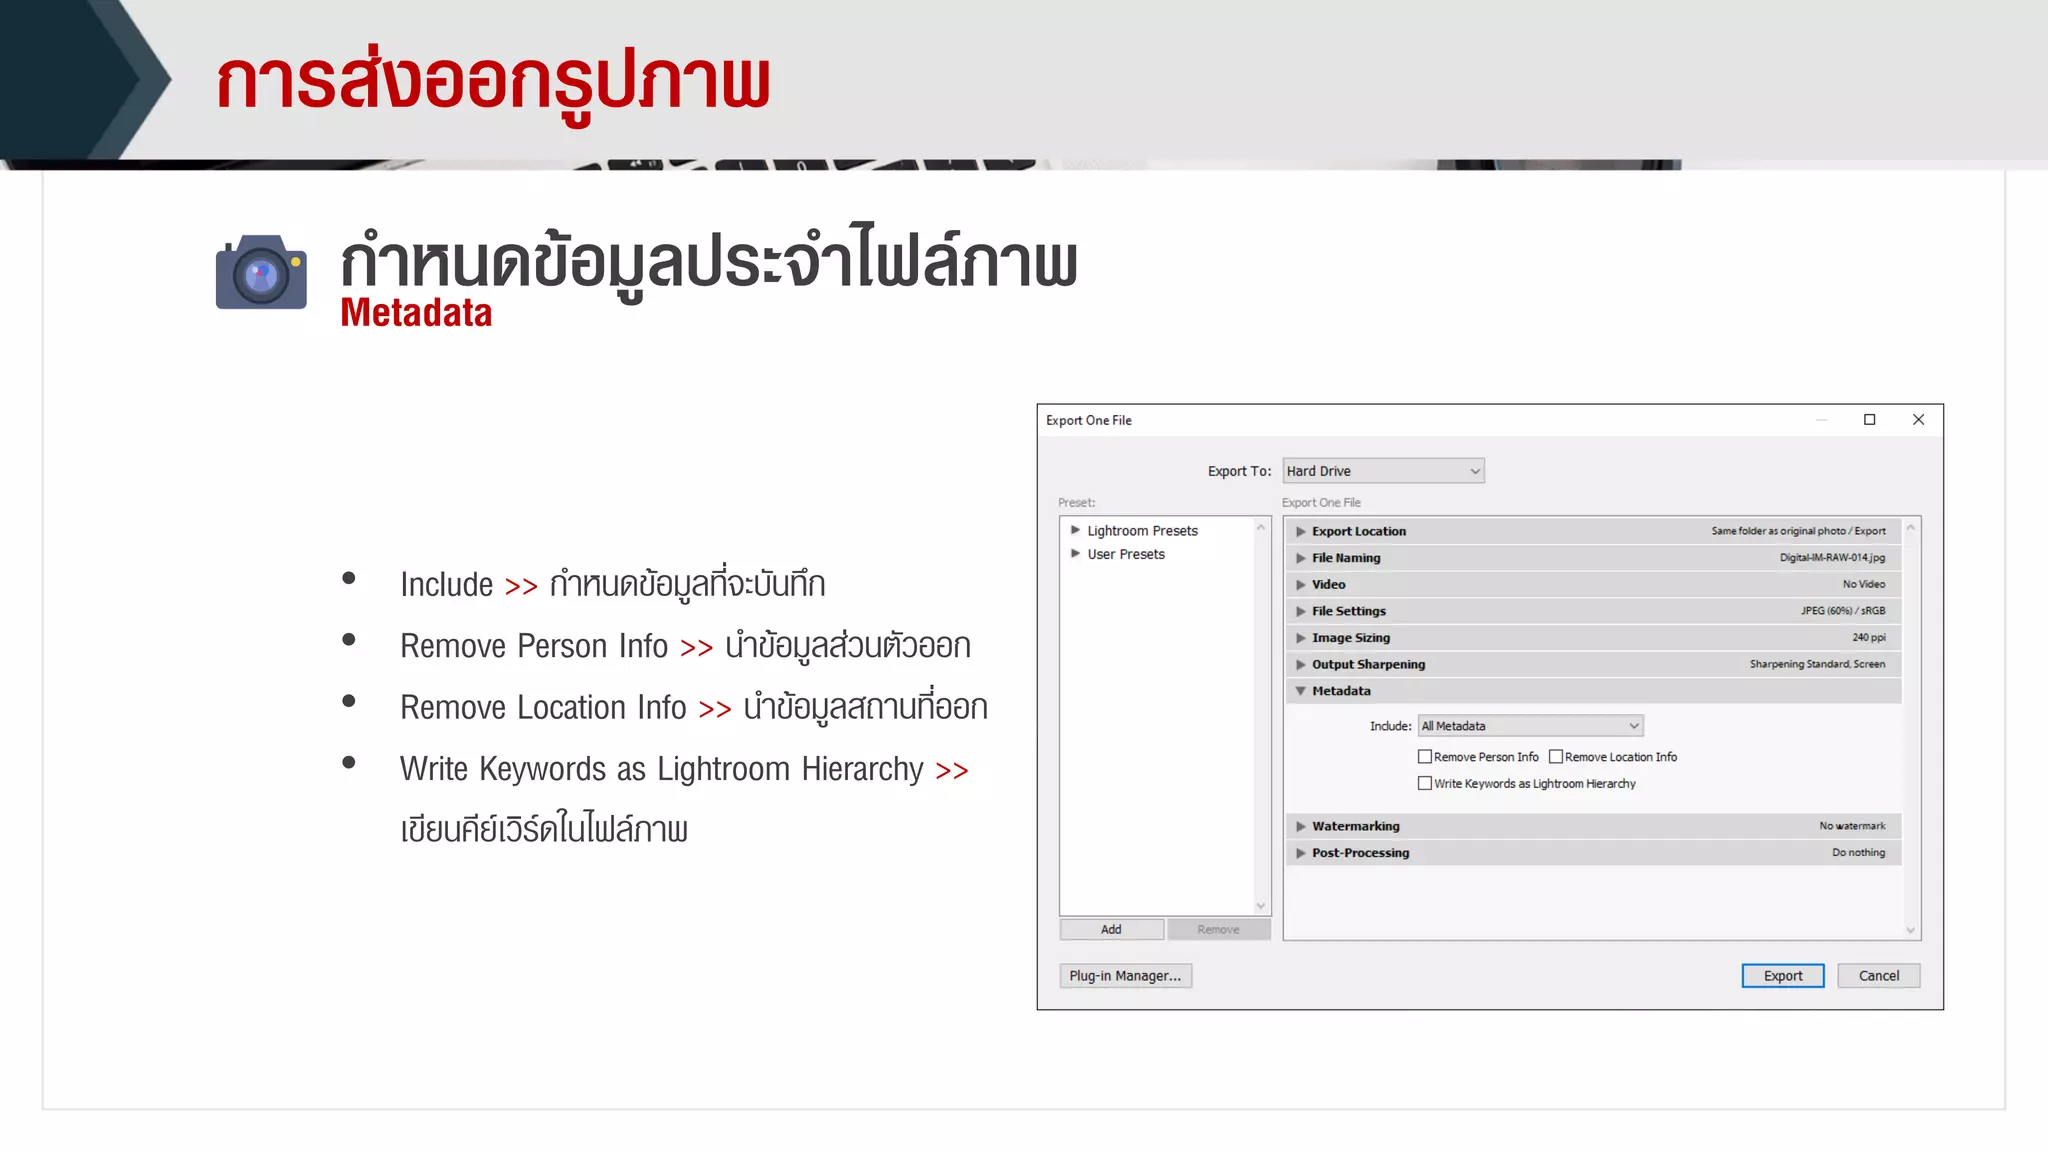Click 'Sharpening Standard, Screen' text
Image resolution: width=2048 pixels, height=1152 pixels.
[1817, 664]
